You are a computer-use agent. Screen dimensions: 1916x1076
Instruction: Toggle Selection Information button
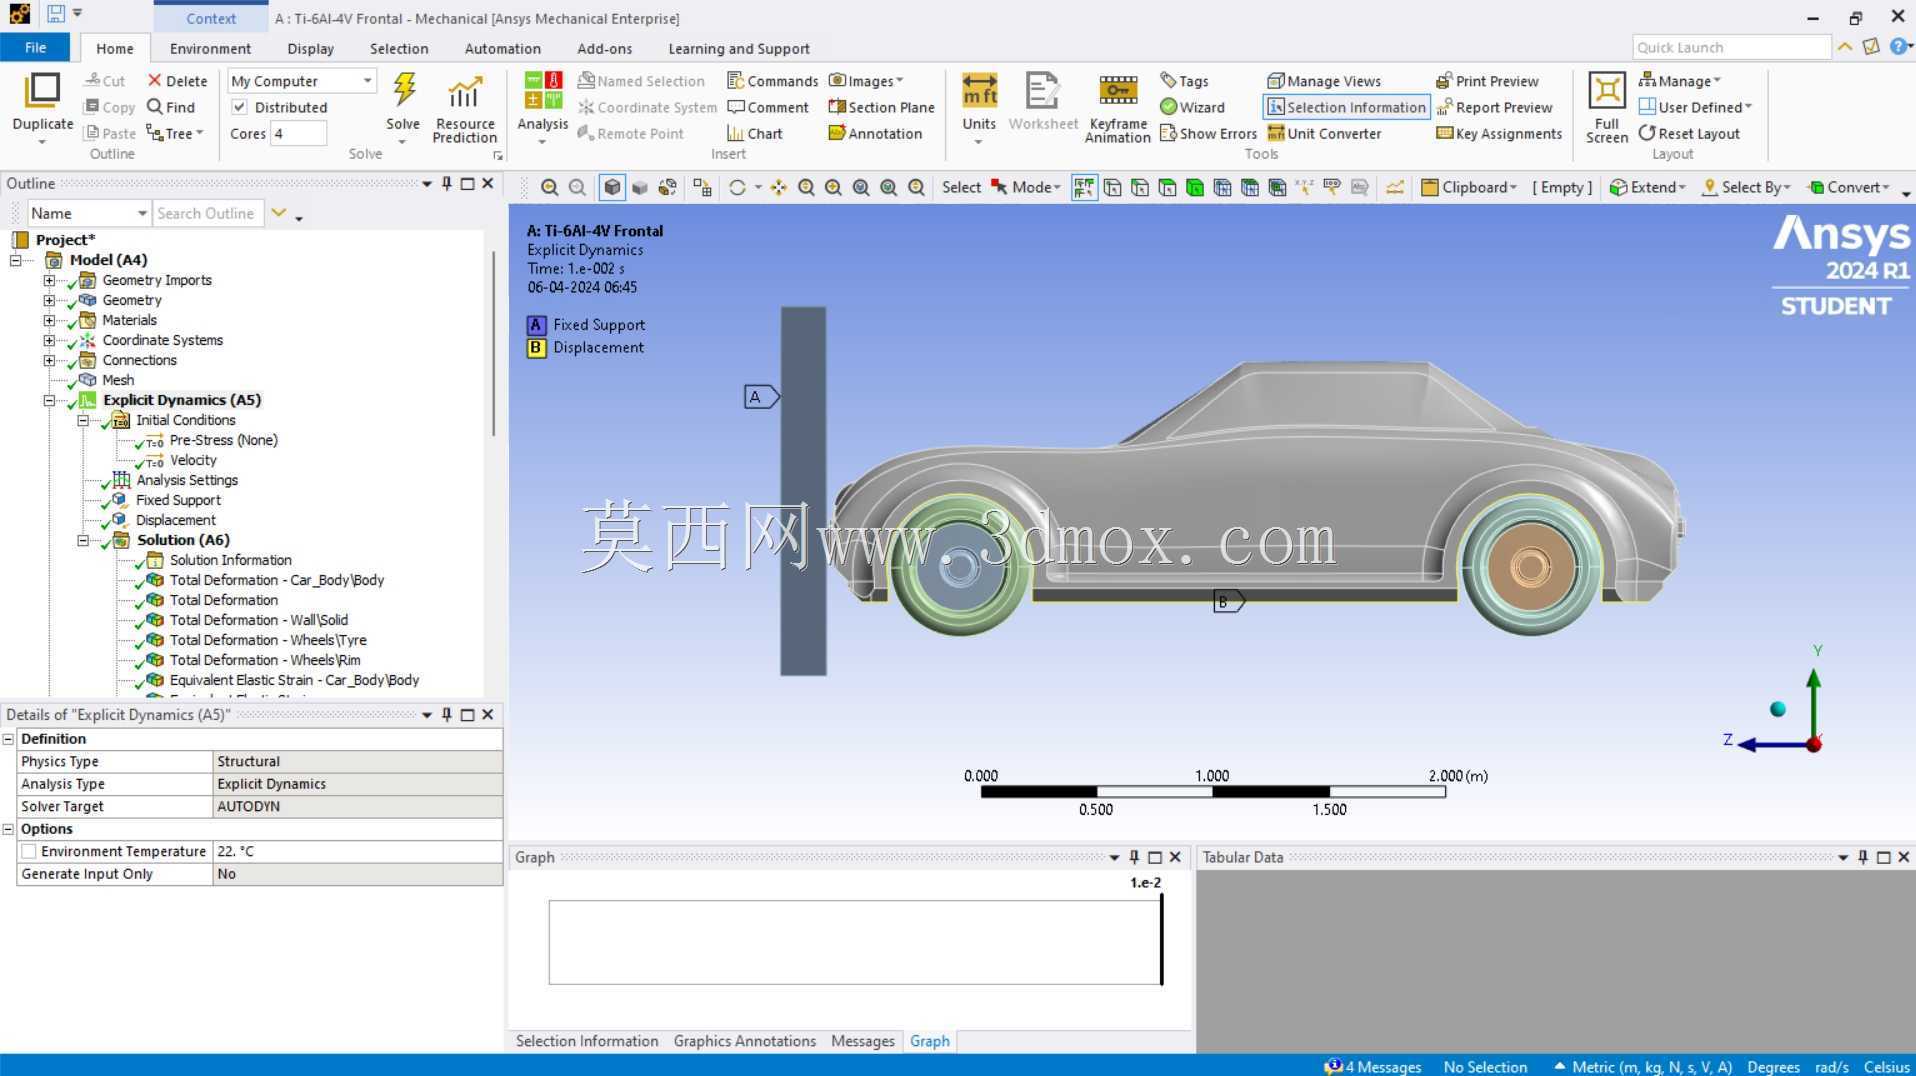coord(1346,107)
